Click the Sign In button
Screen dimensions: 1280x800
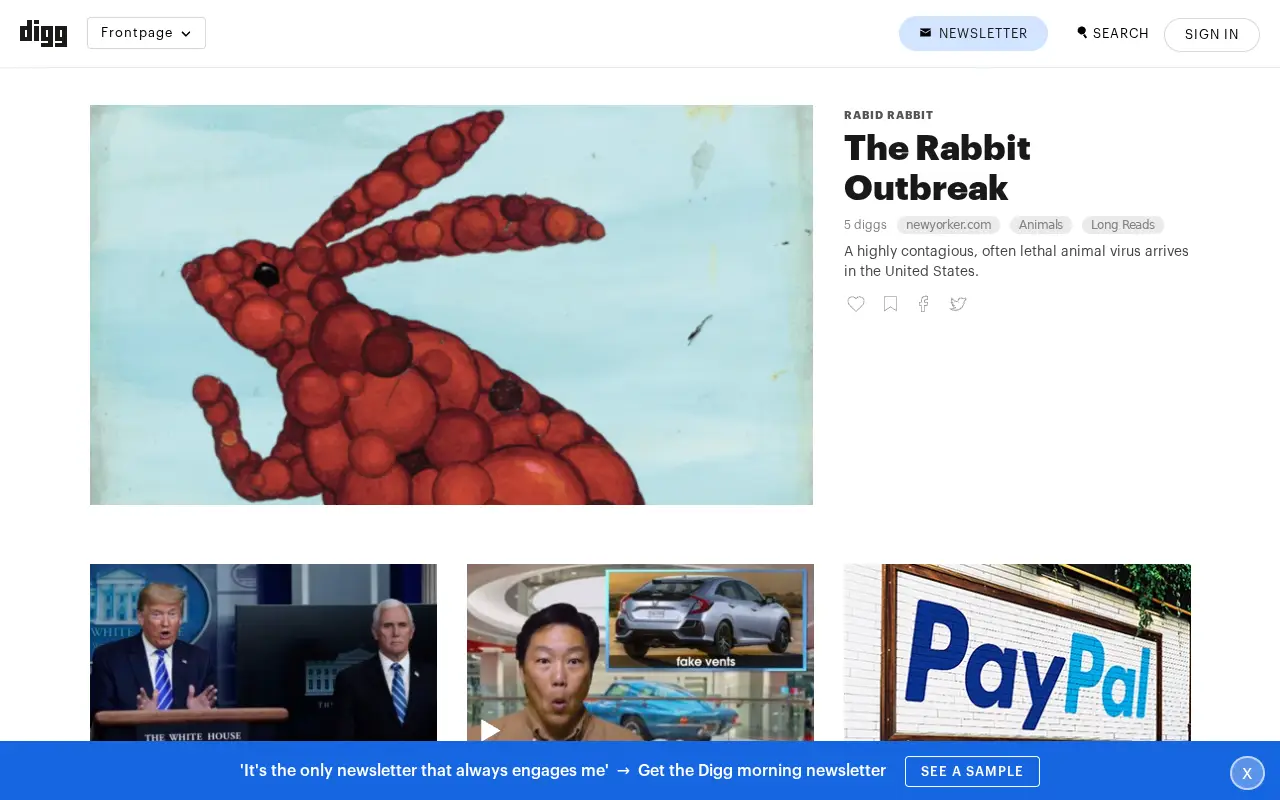[x=1211, y=34]
